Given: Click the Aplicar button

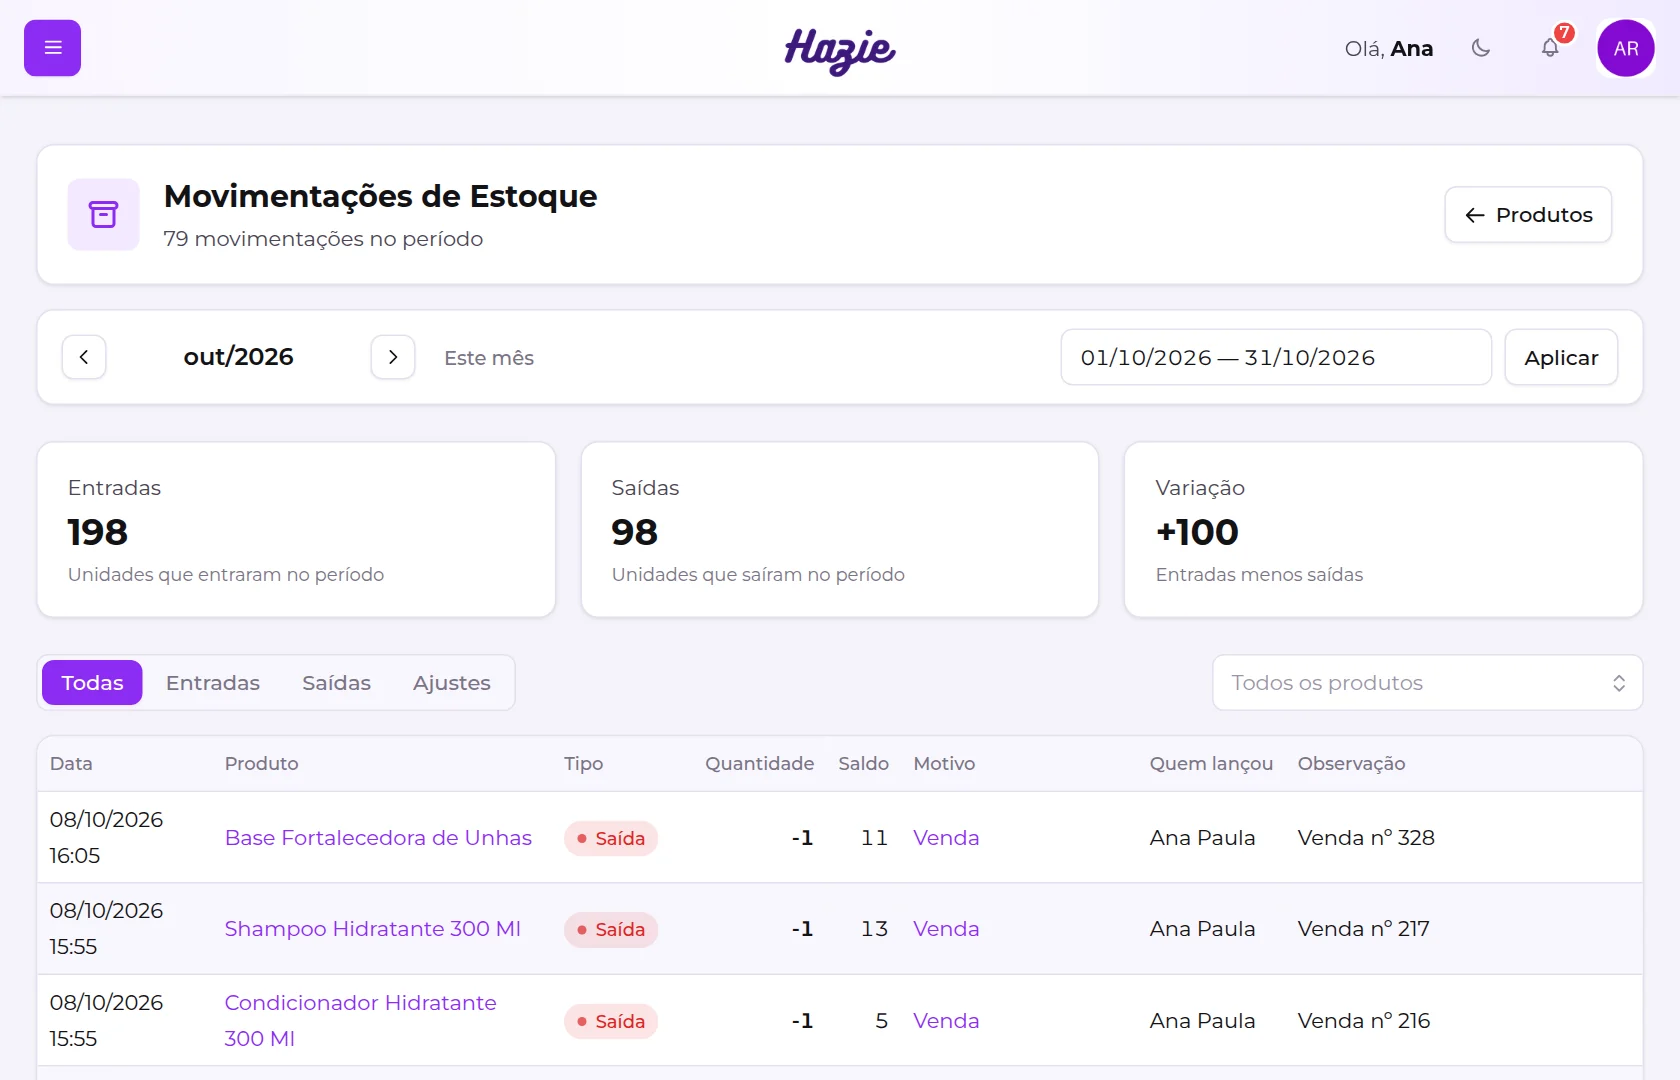Looking at the screenshot, I should pos(1561,357).
